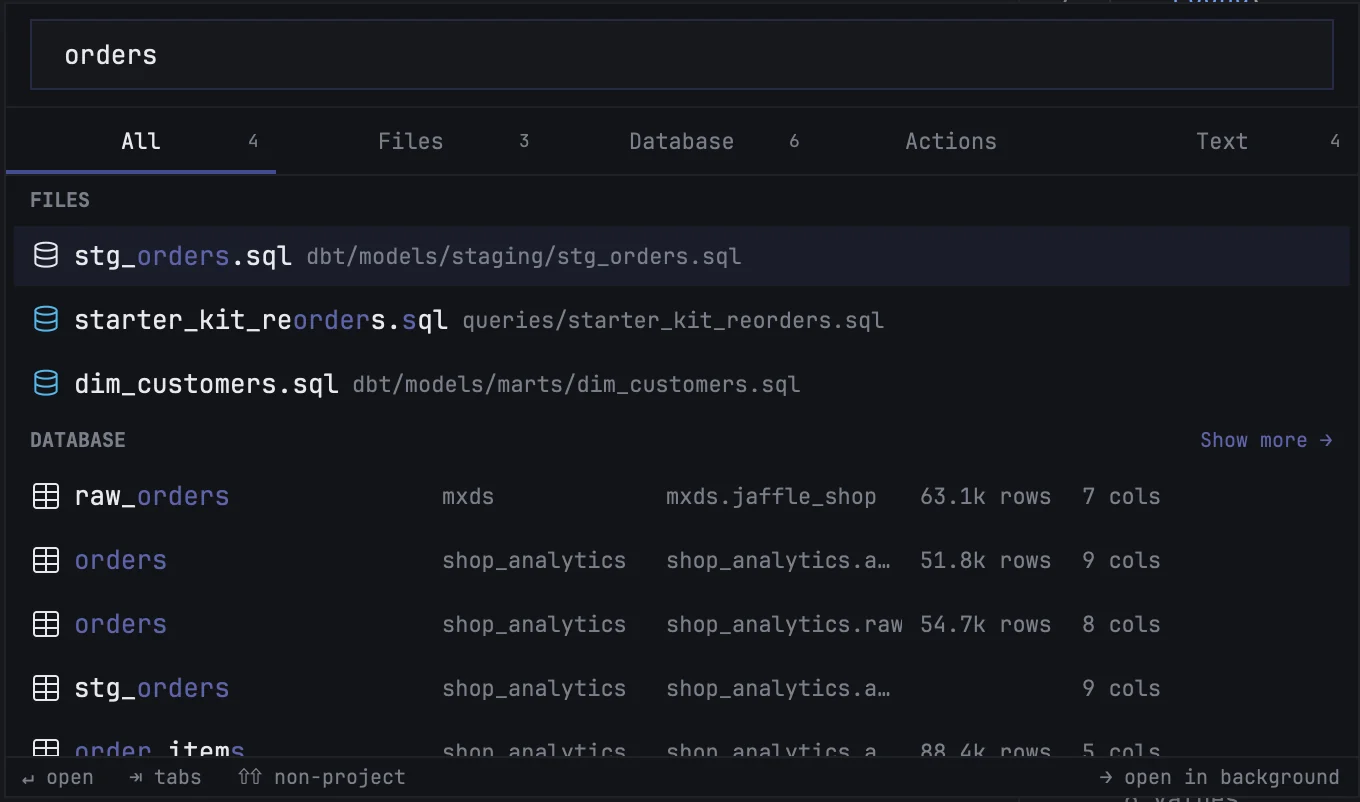Click table icon of 54.7k rows orders
The image size is (1360, 802).
[46, 624]
